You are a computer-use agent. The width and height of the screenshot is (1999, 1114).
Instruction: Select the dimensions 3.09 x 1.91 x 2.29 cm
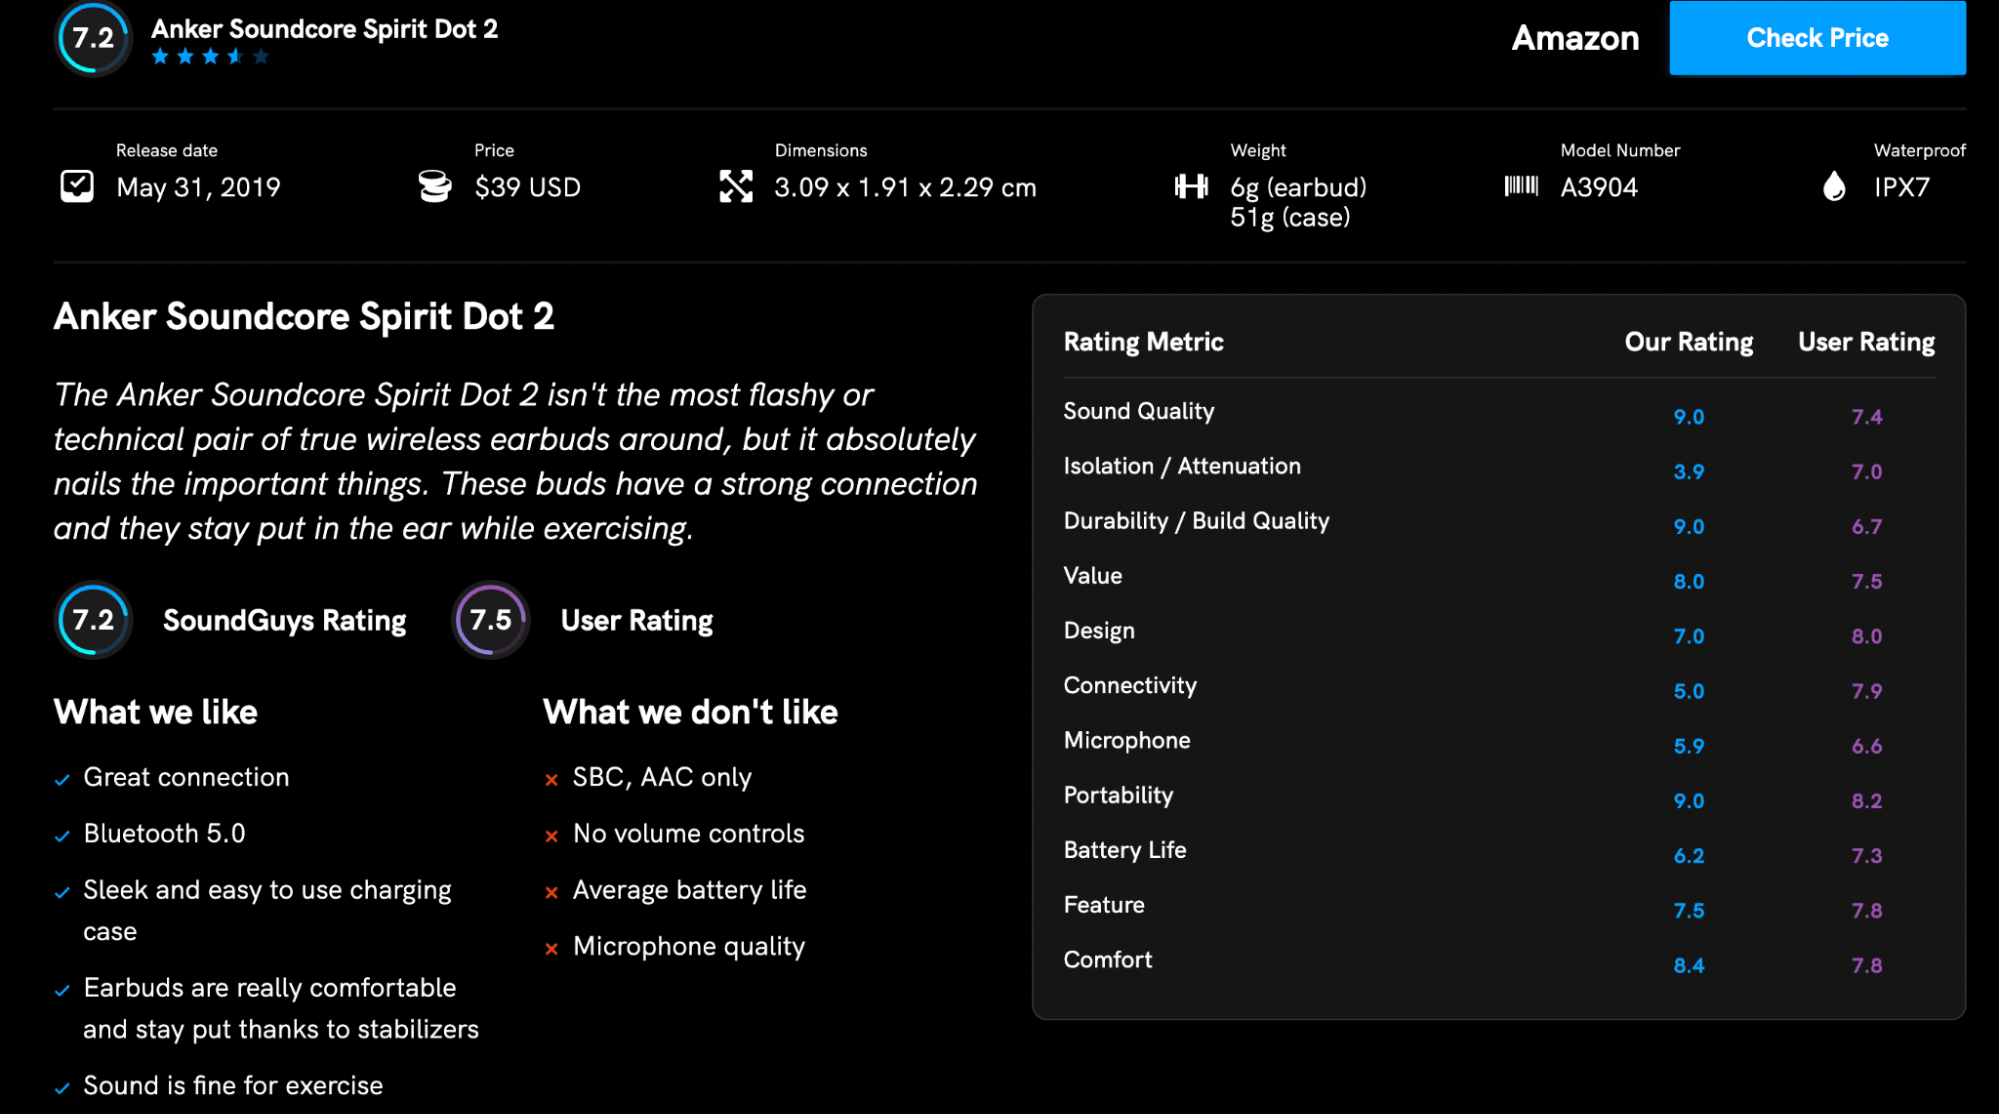(905, 187)
